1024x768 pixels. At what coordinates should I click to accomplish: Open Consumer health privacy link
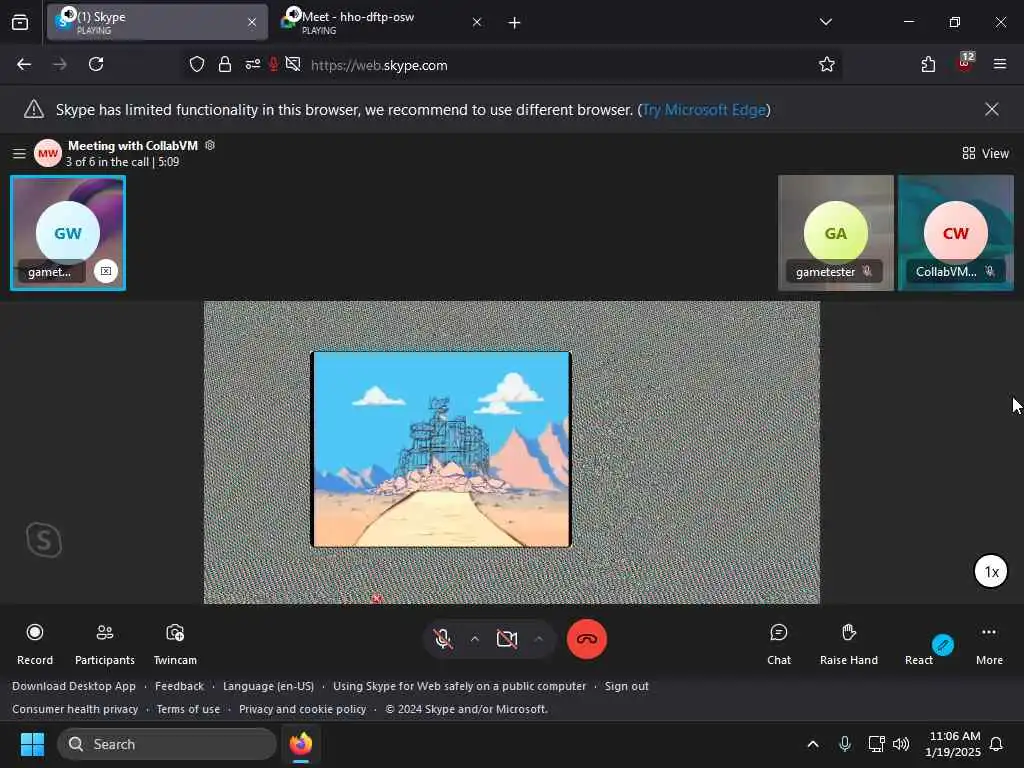point(75,709)
